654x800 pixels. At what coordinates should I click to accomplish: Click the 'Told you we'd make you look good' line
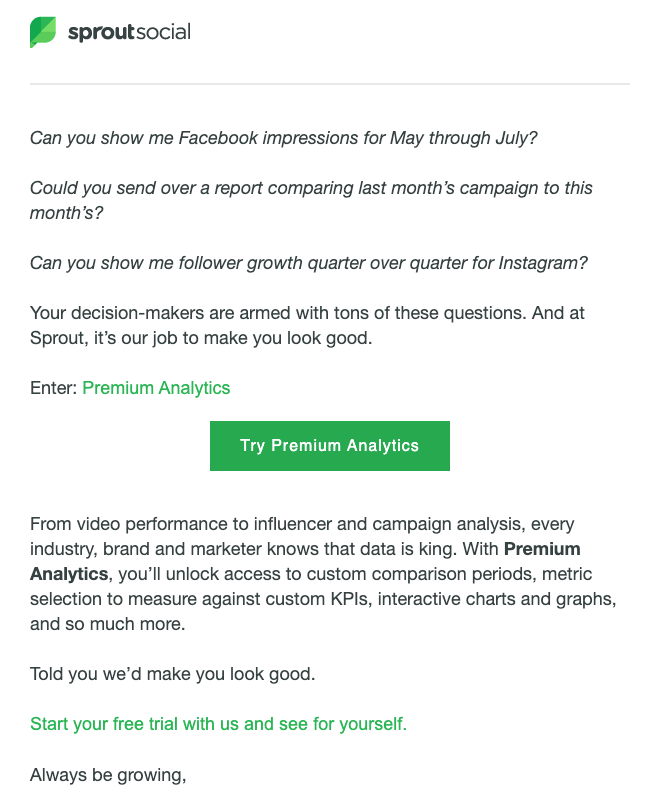pyautogui.click(x=172, y=674)
